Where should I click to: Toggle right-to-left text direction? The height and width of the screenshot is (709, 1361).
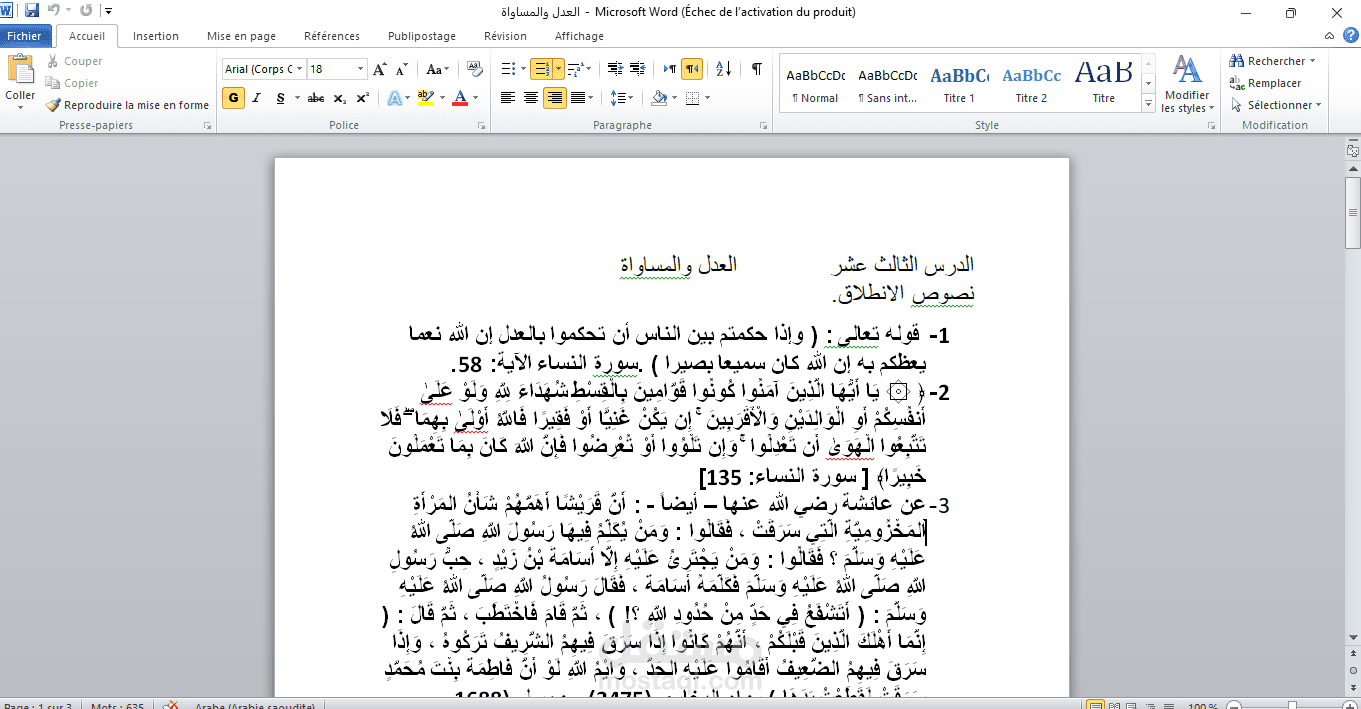click(692, 69)
